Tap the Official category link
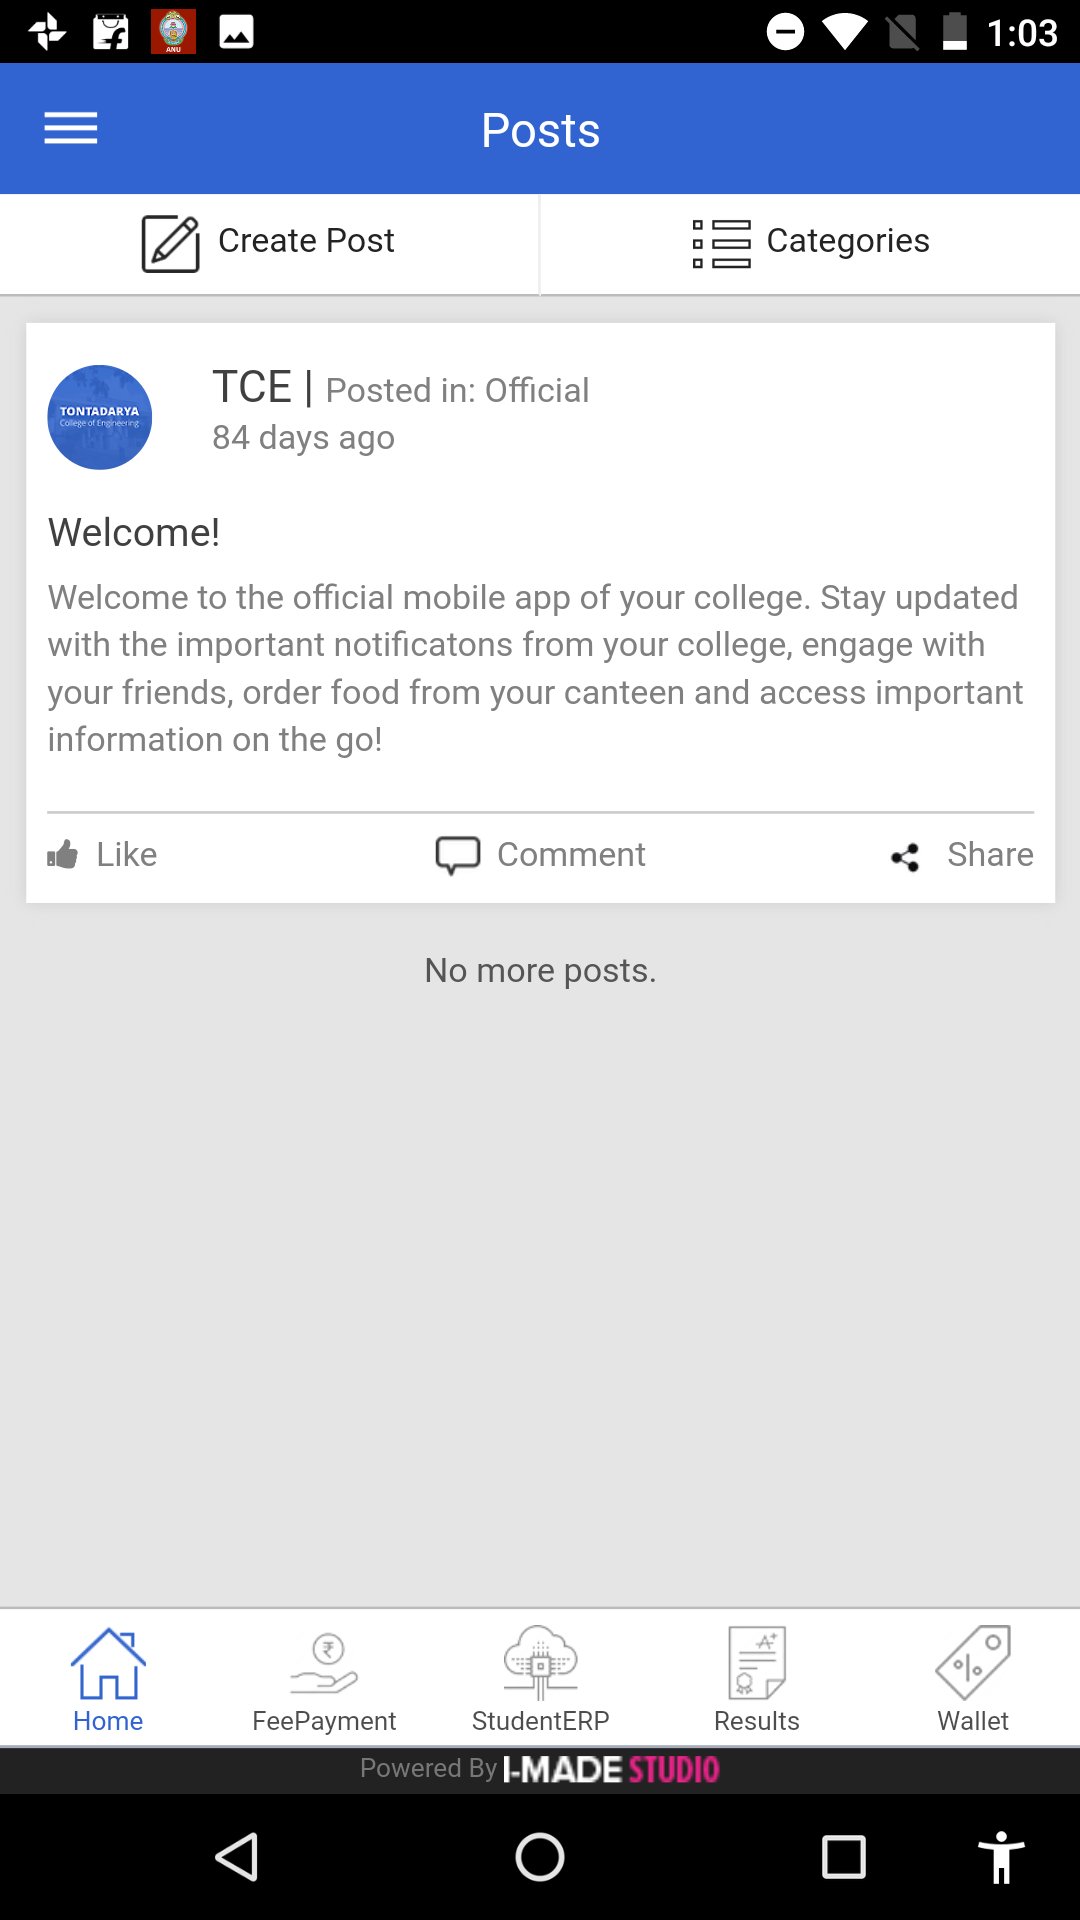This screenshot has width=1080, height=1920. tap(537, 390)
